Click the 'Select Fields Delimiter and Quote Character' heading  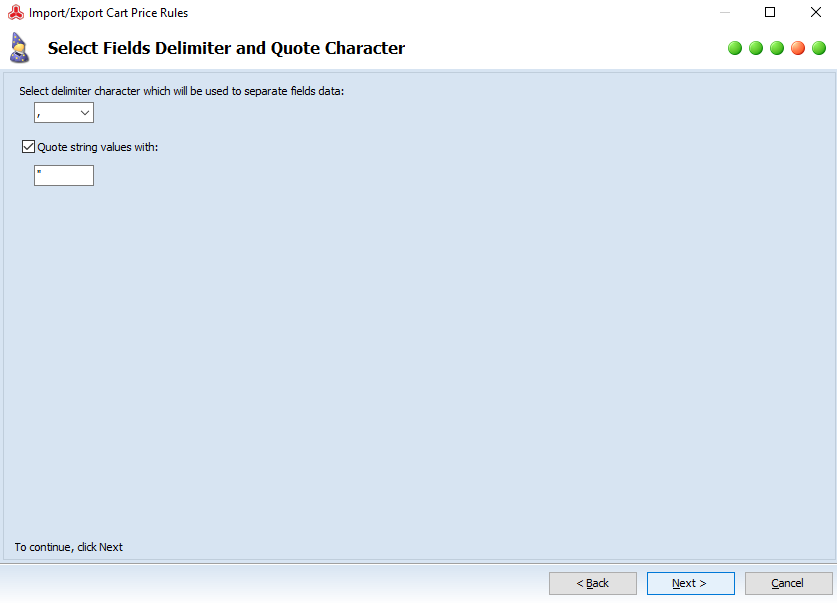coord(226,48)
